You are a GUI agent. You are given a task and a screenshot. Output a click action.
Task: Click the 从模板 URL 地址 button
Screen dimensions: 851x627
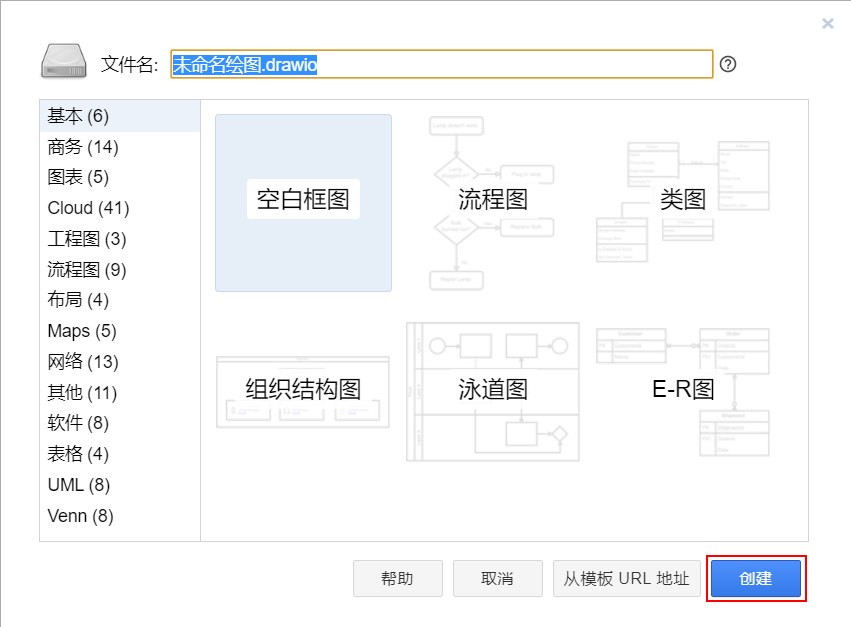click(626, 579)
